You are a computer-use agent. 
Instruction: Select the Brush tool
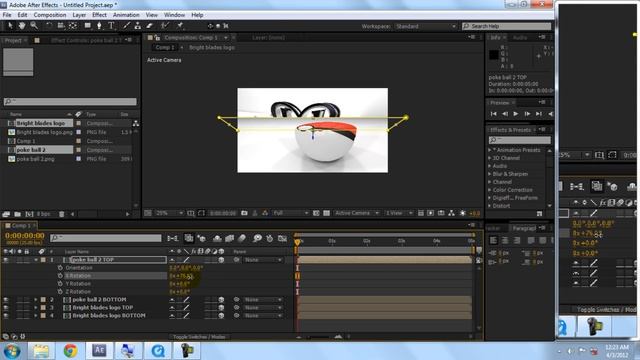coord(126,26)
